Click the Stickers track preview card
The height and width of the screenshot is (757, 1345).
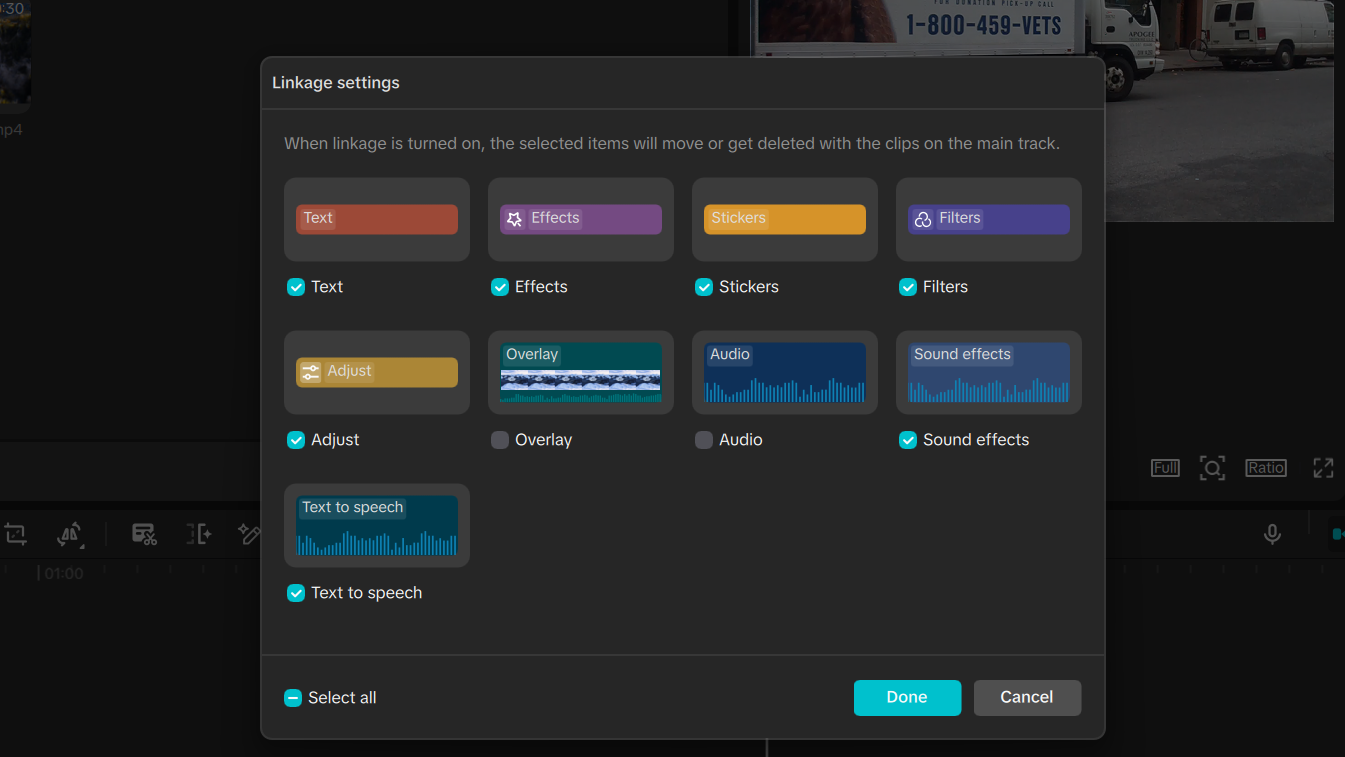pyautogui.click(x=785, y=220)
